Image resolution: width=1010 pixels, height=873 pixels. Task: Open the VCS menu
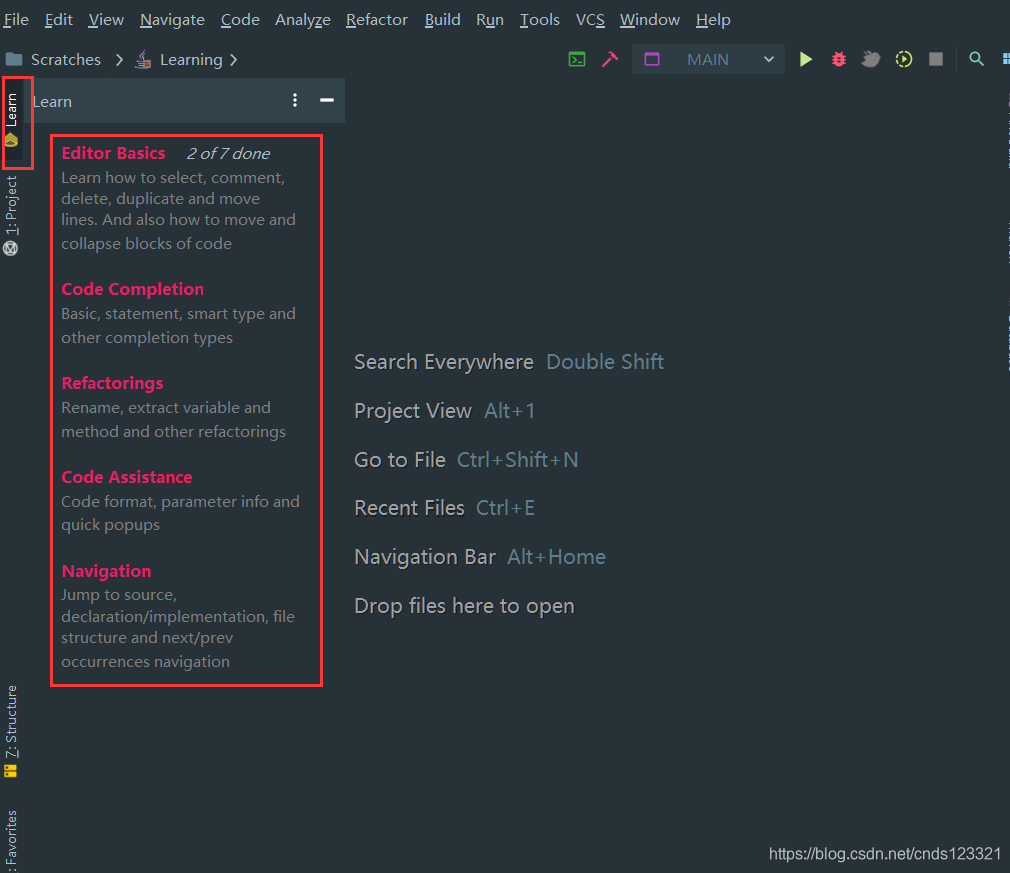[x=589, y=19]
